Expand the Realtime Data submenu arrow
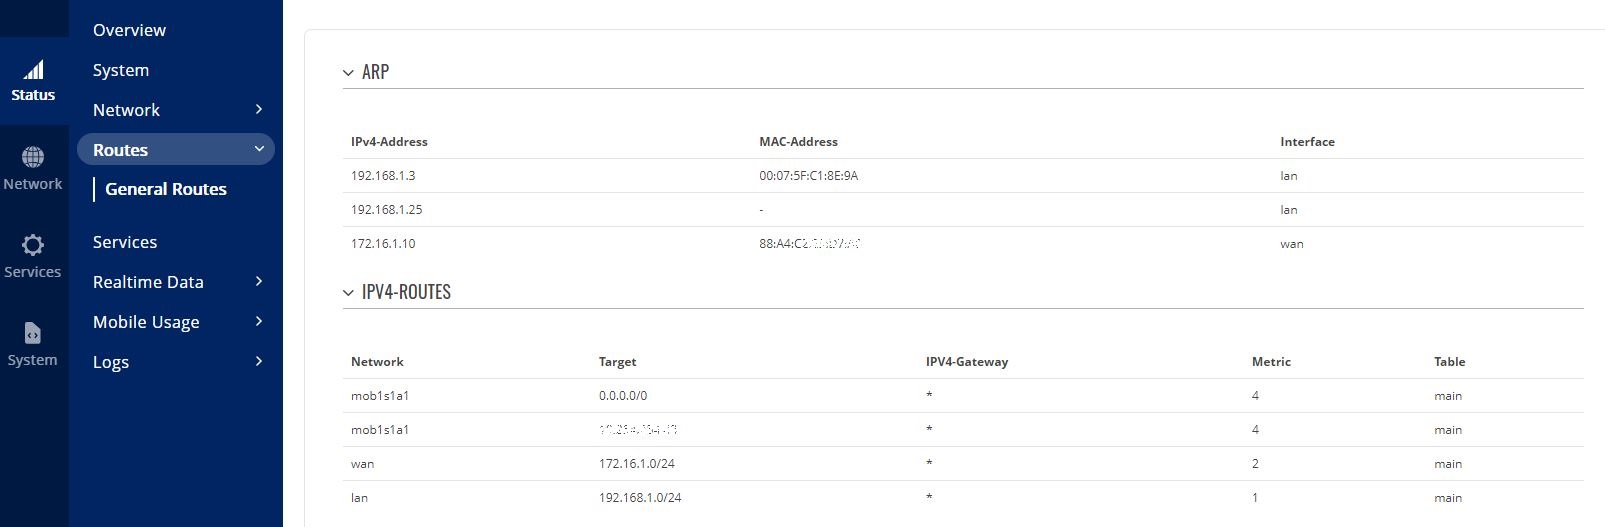Screen dimensions: 1605x527 coord(259,281)
